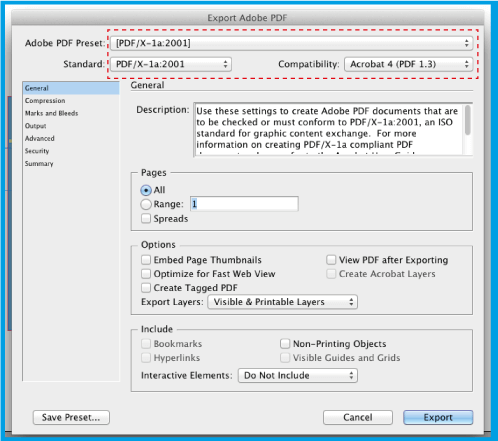Select the Range radio button
This screenshot has width=498, height=441.
click(x=146, y=204)
